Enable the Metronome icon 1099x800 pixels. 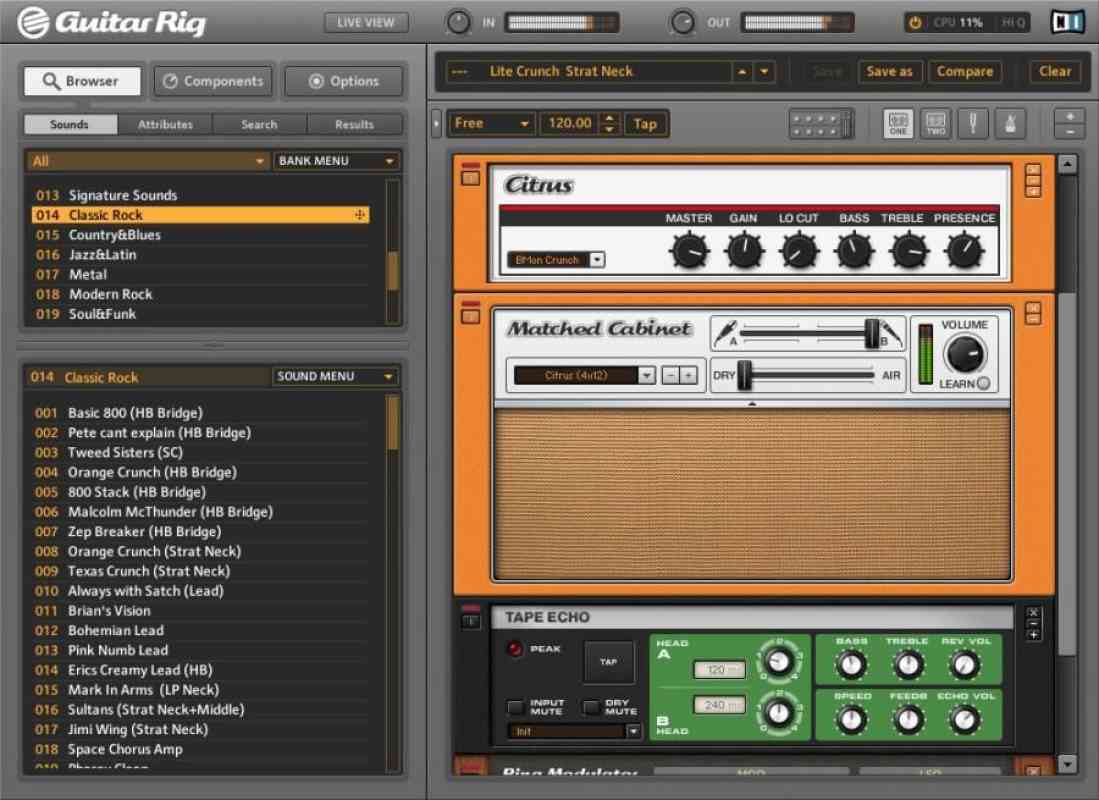click(1010, 121)
